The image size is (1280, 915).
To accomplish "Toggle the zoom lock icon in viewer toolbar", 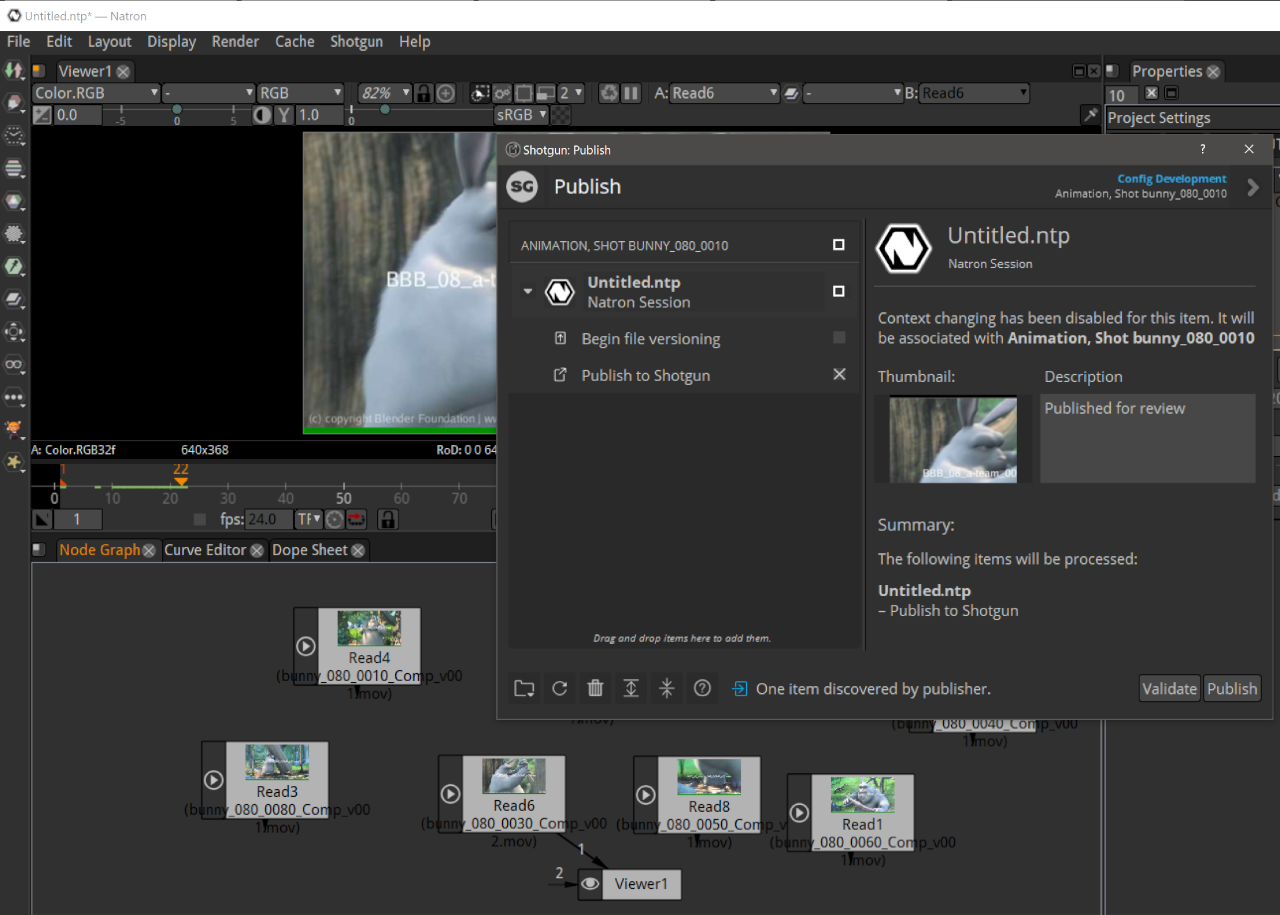I will pos(424,93).
